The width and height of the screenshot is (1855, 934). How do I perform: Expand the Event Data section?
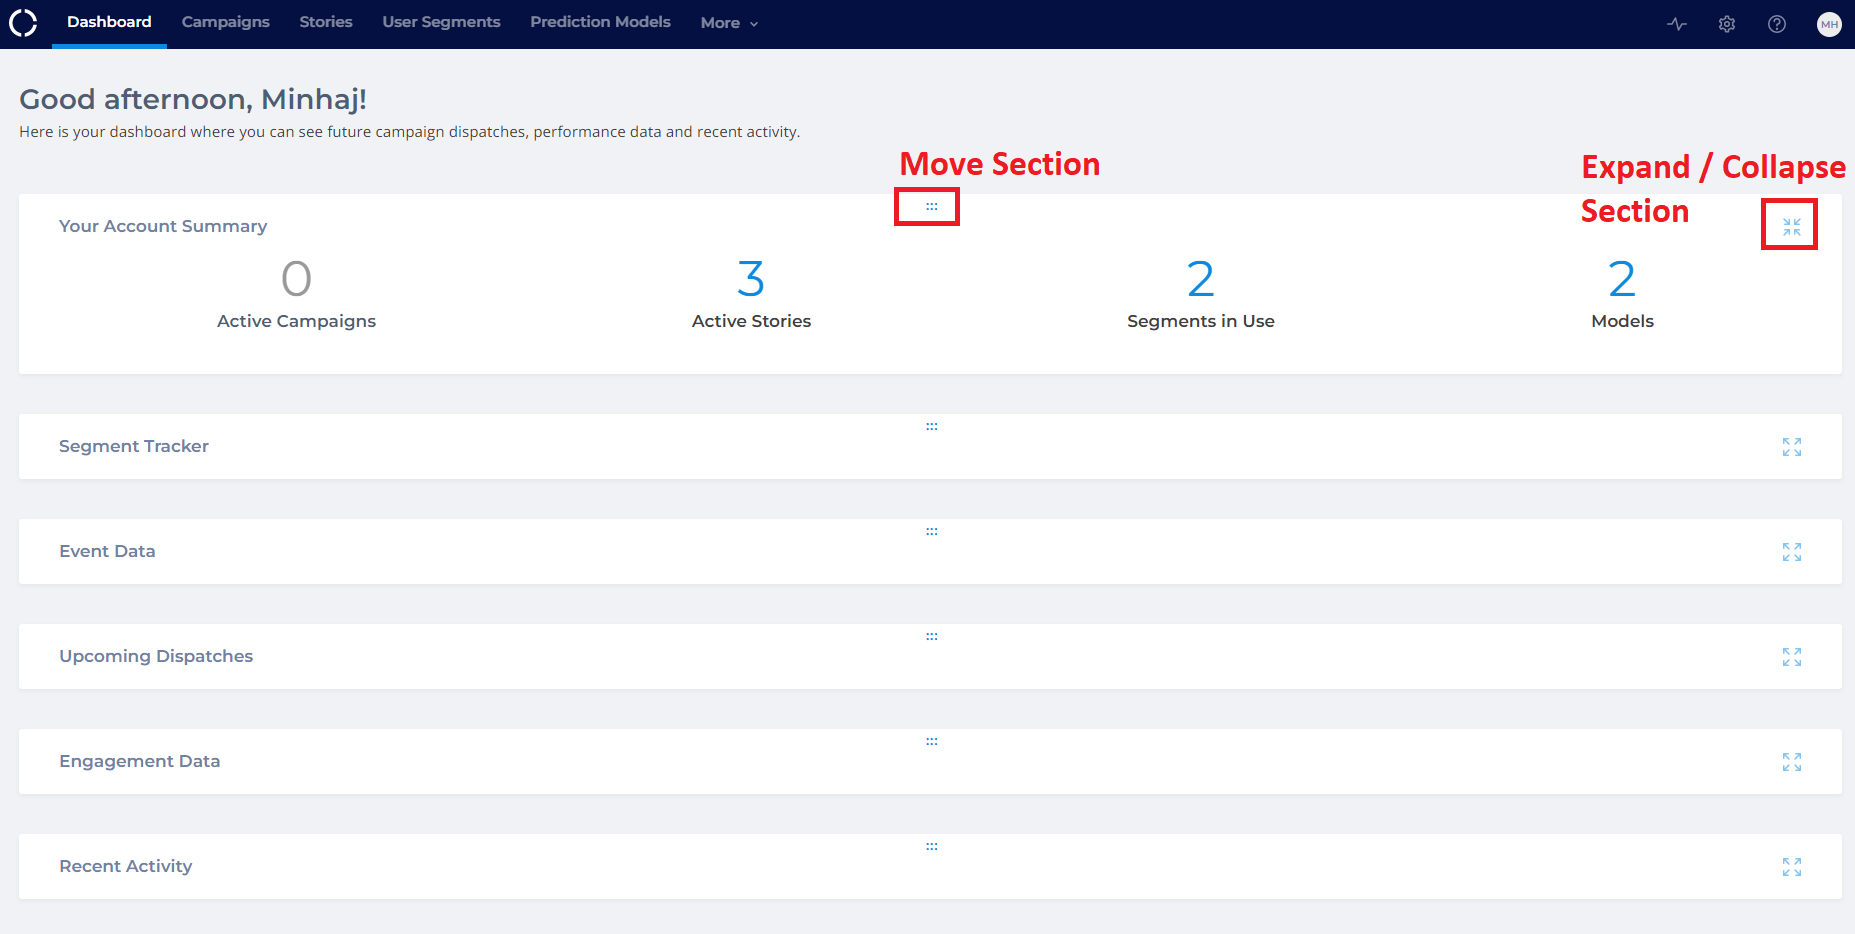click(1792, 552)
